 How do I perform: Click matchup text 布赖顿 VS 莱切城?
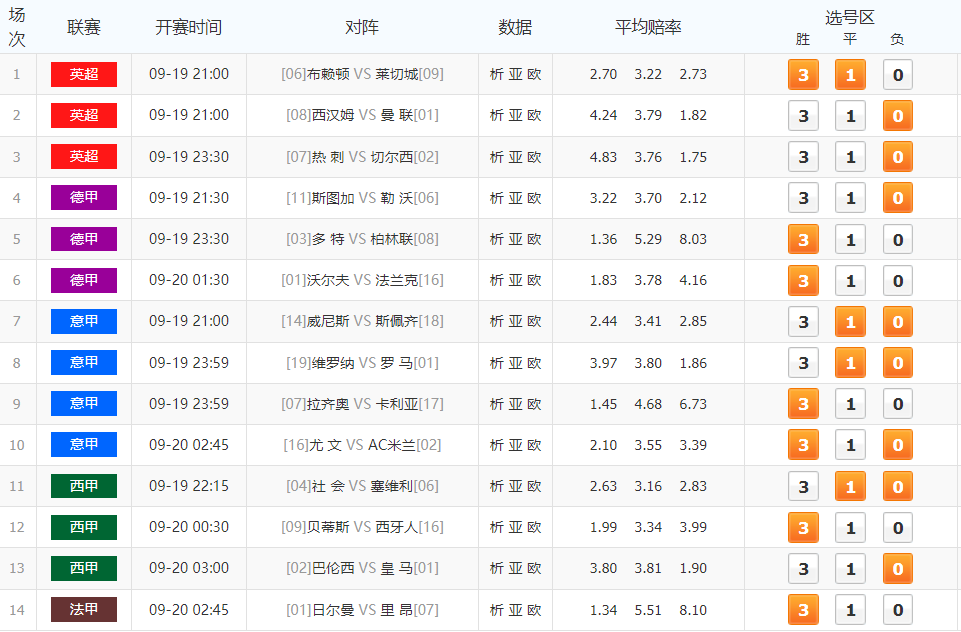362,74
